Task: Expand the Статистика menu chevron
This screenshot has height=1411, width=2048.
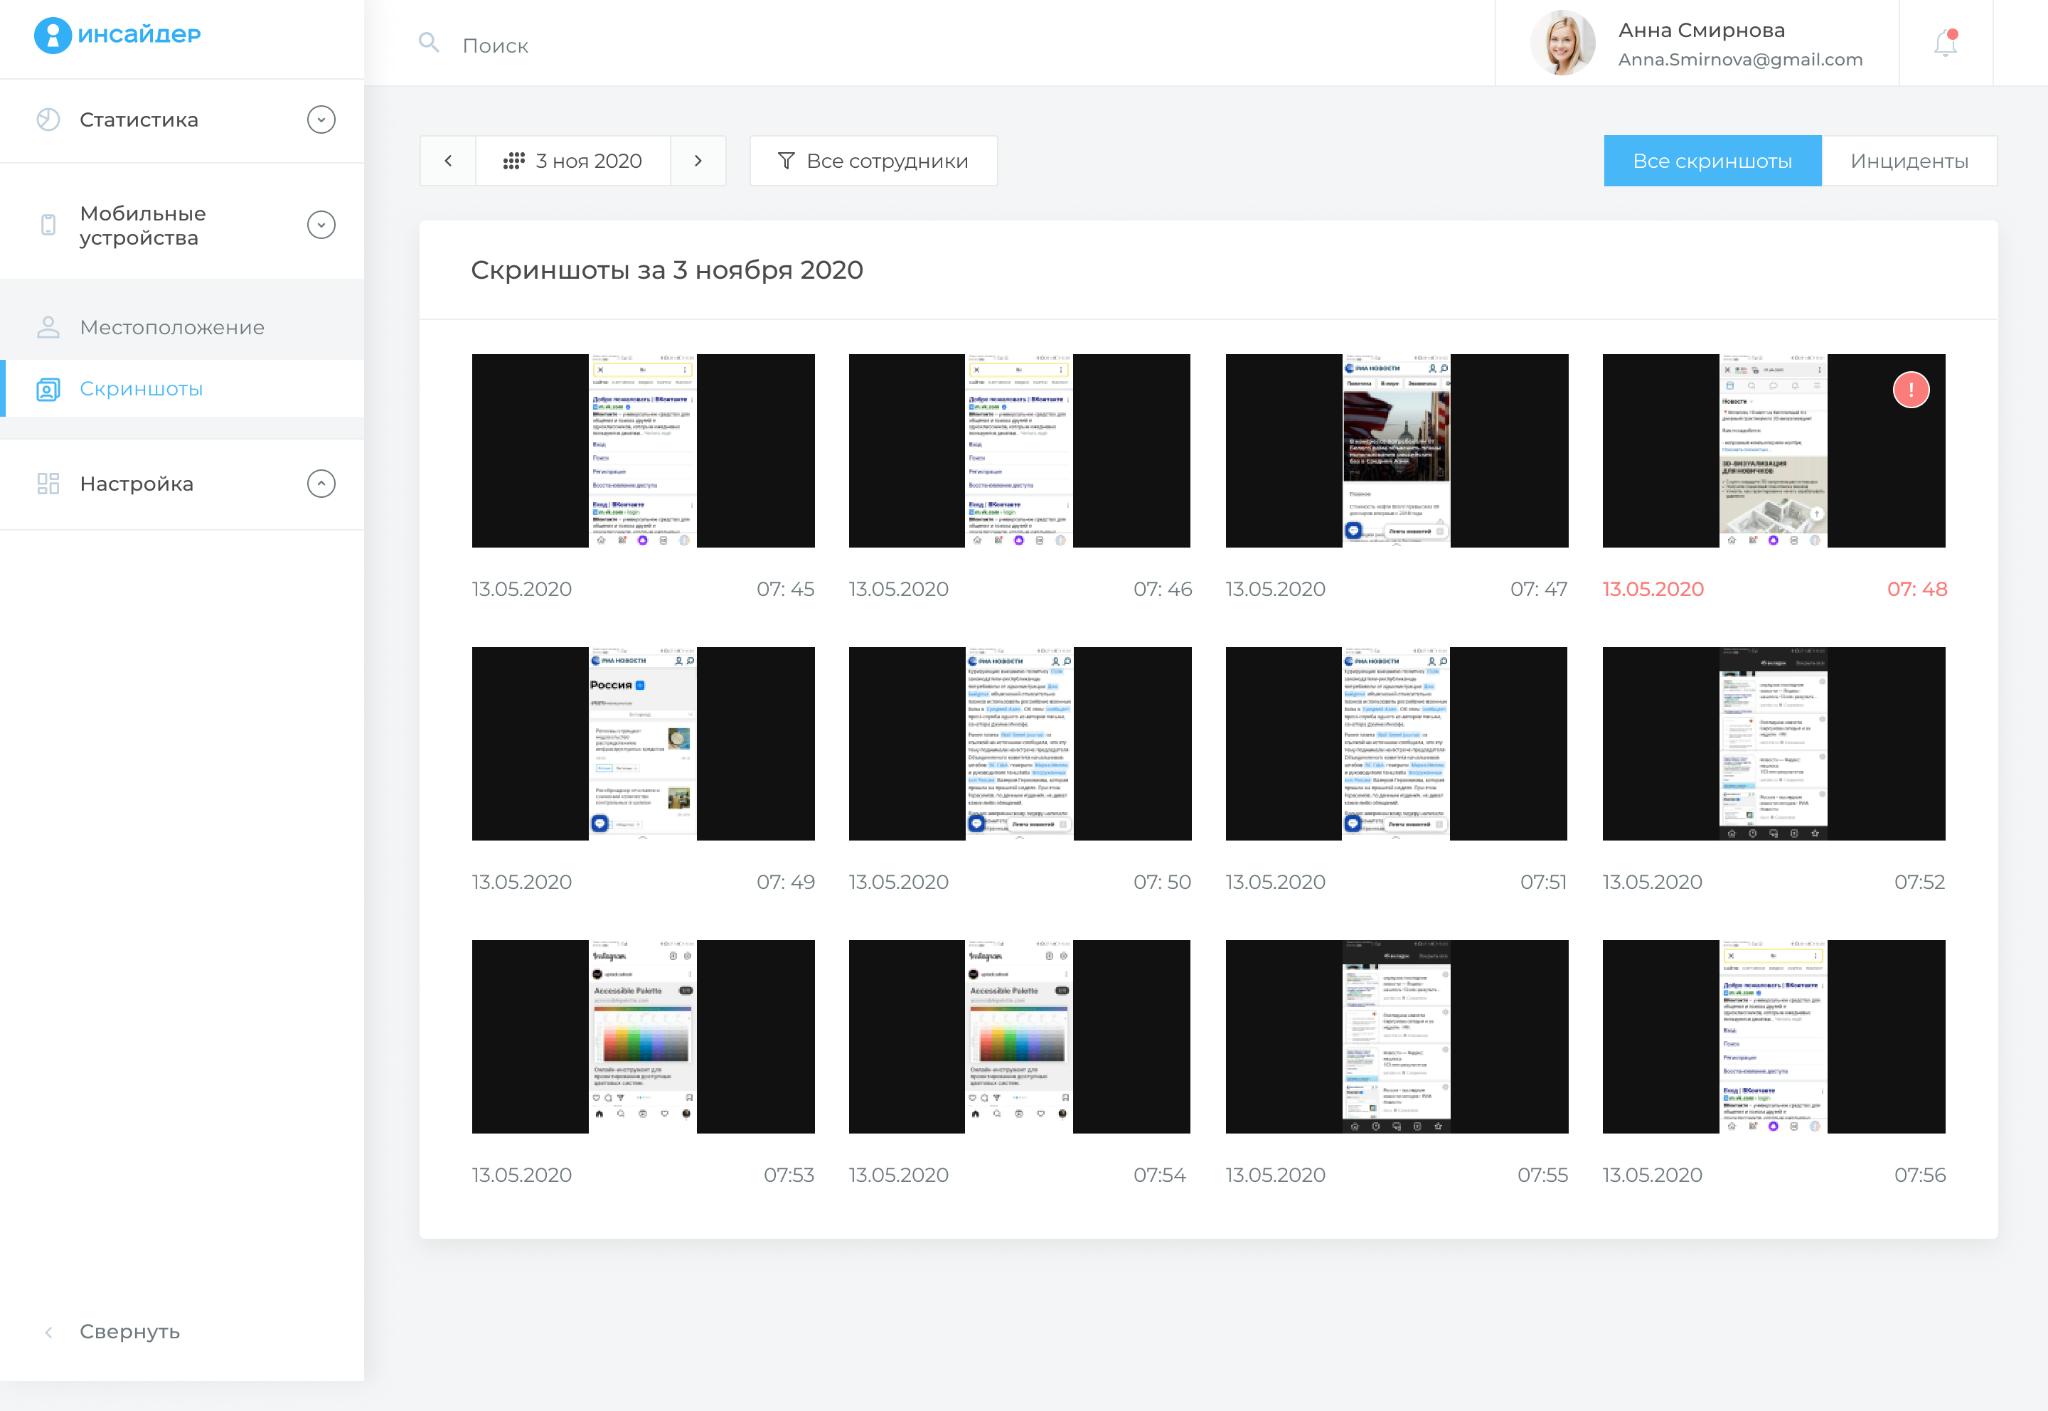Action: [321, 120]
